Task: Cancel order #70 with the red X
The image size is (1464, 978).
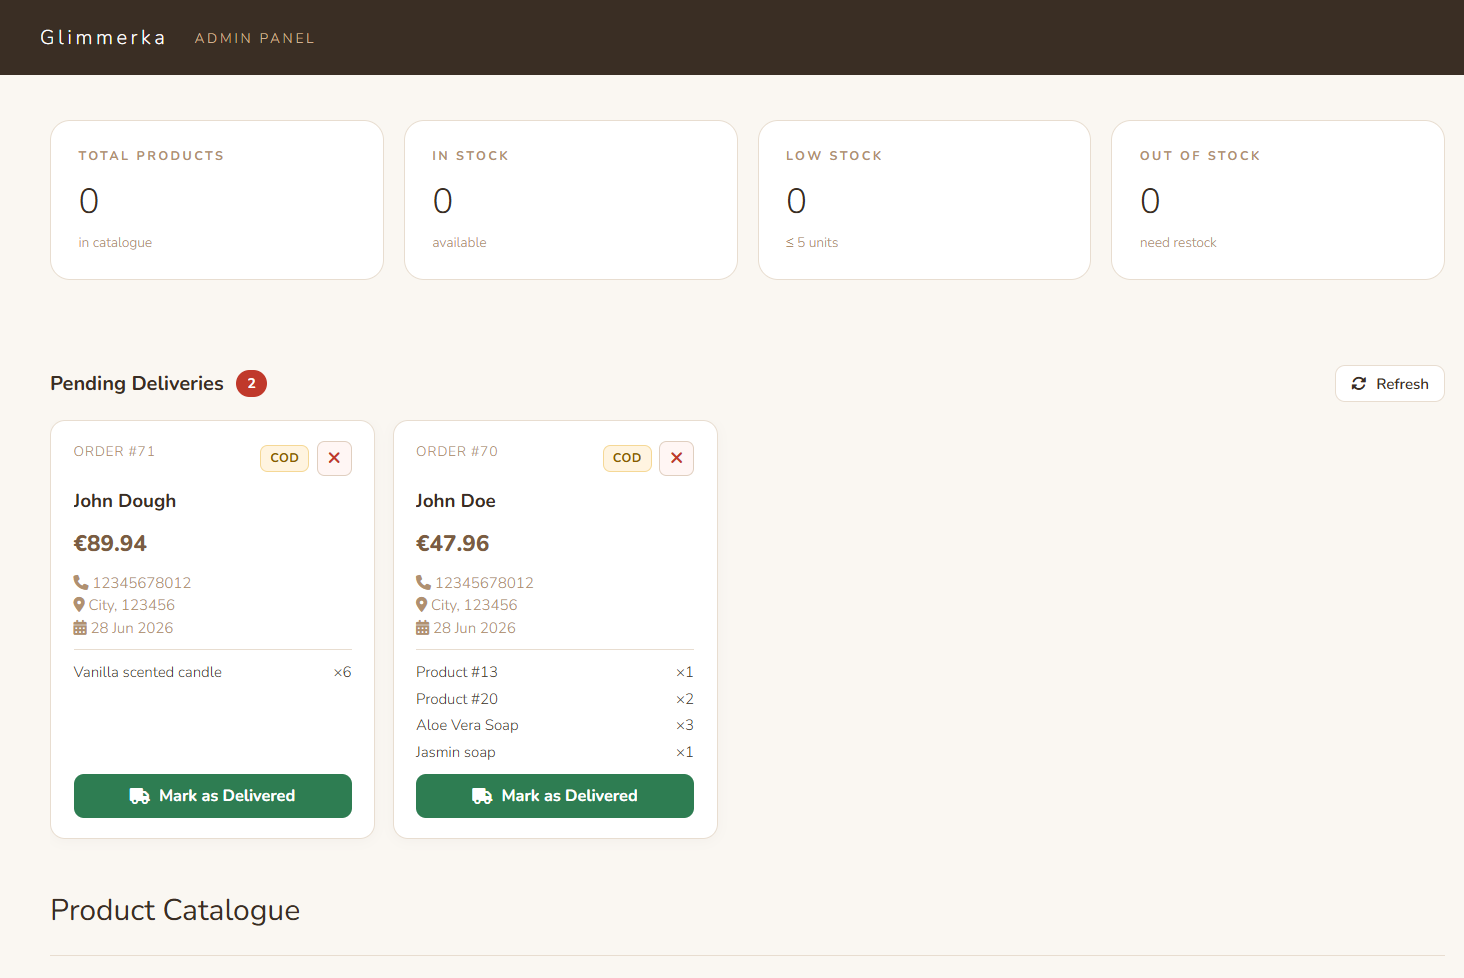Action: click(676, 458)
